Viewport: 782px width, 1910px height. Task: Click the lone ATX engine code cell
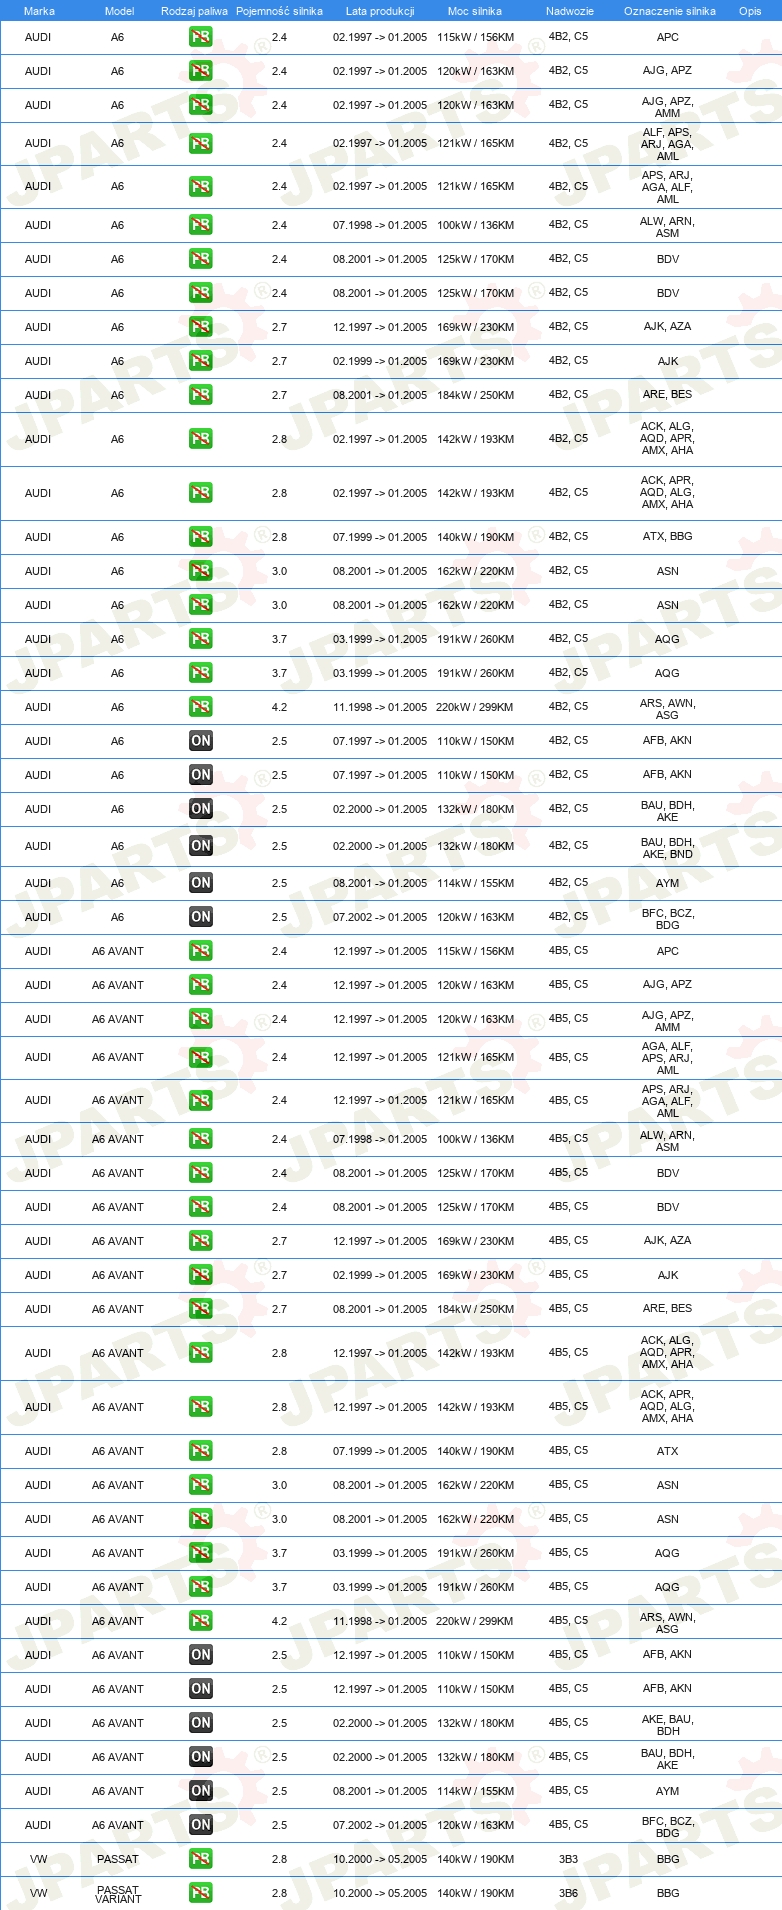pyautogui.click(x=668, y=1451)
